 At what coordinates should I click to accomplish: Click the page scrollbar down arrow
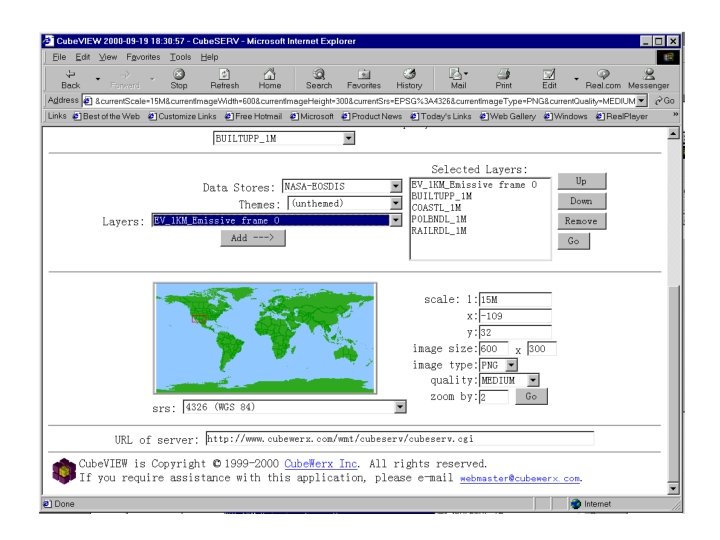click(673, 489)
